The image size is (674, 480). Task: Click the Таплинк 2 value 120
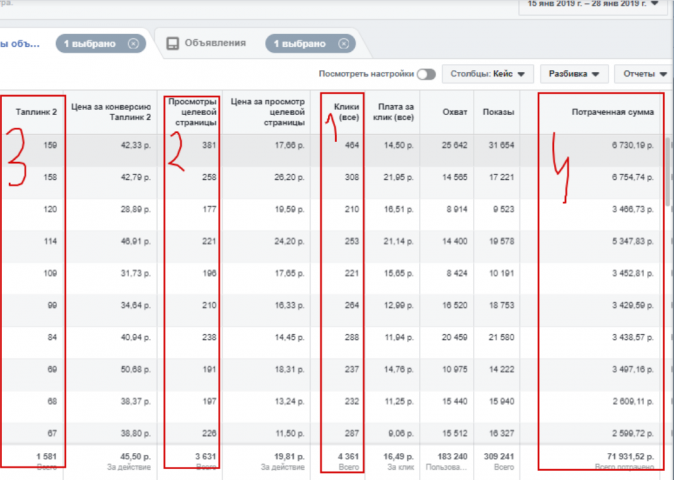click(x=50, y=210)
